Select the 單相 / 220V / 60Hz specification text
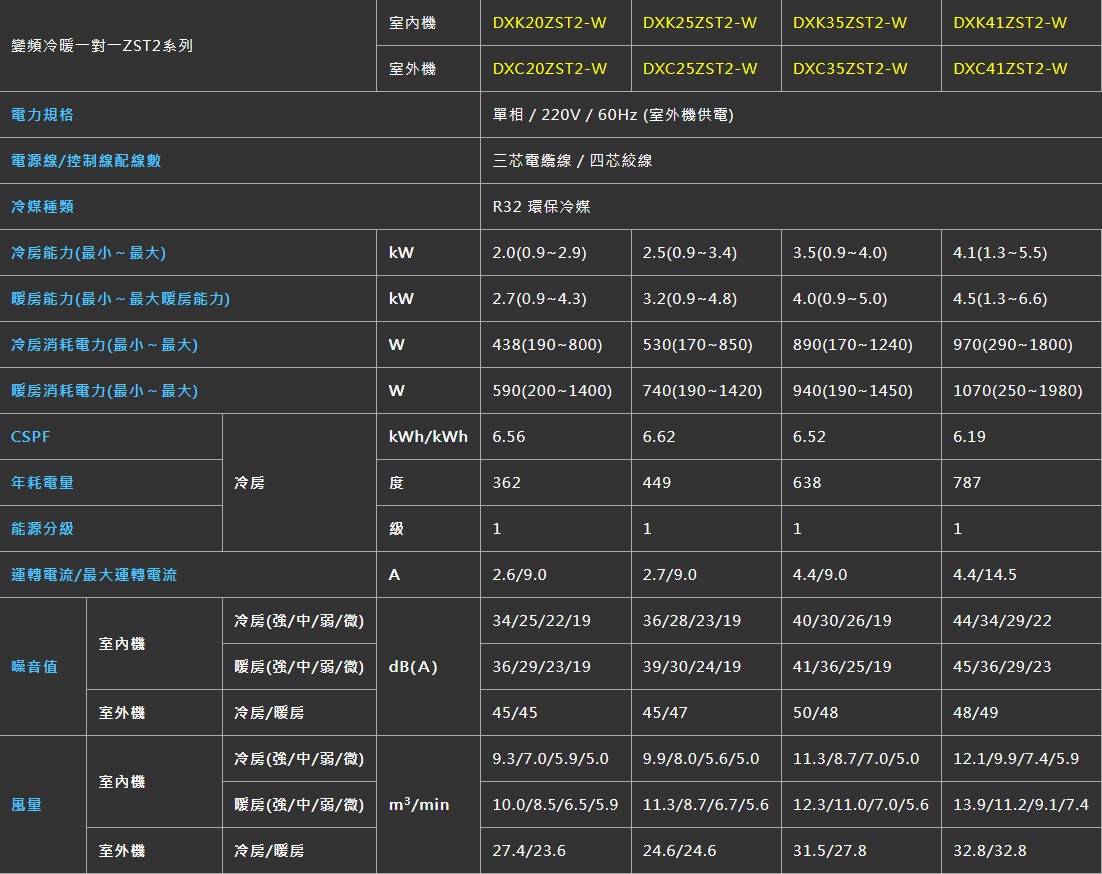 tap(613, 115)
